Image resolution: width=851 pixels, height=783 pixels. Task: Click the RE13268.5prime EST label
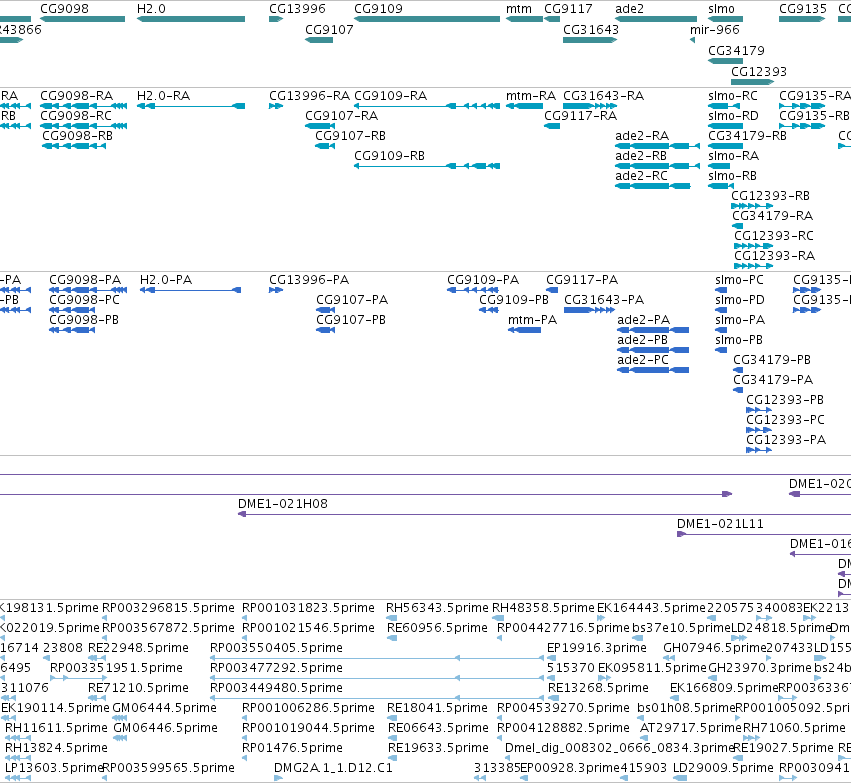598,687
